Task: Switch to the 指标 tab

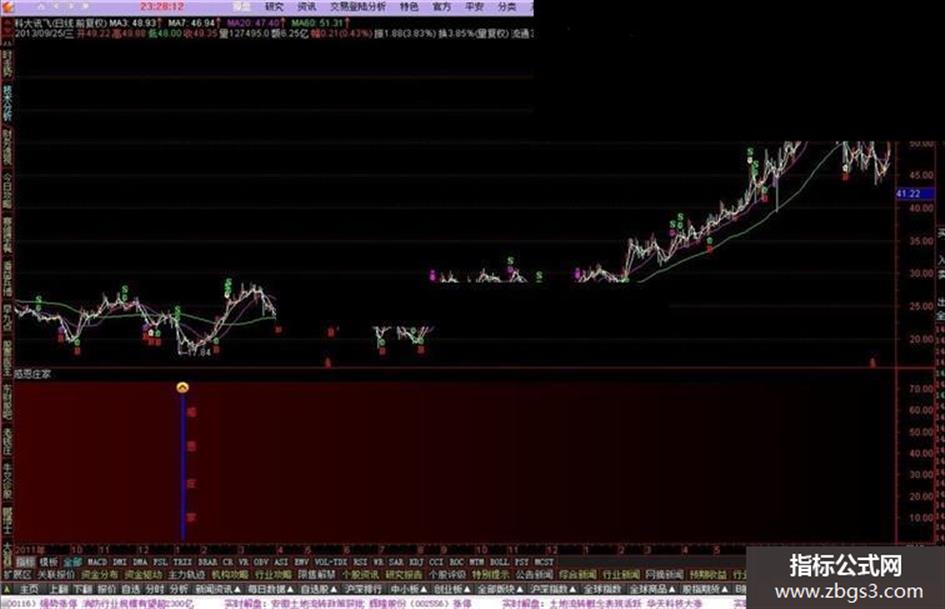Action: 25,562
